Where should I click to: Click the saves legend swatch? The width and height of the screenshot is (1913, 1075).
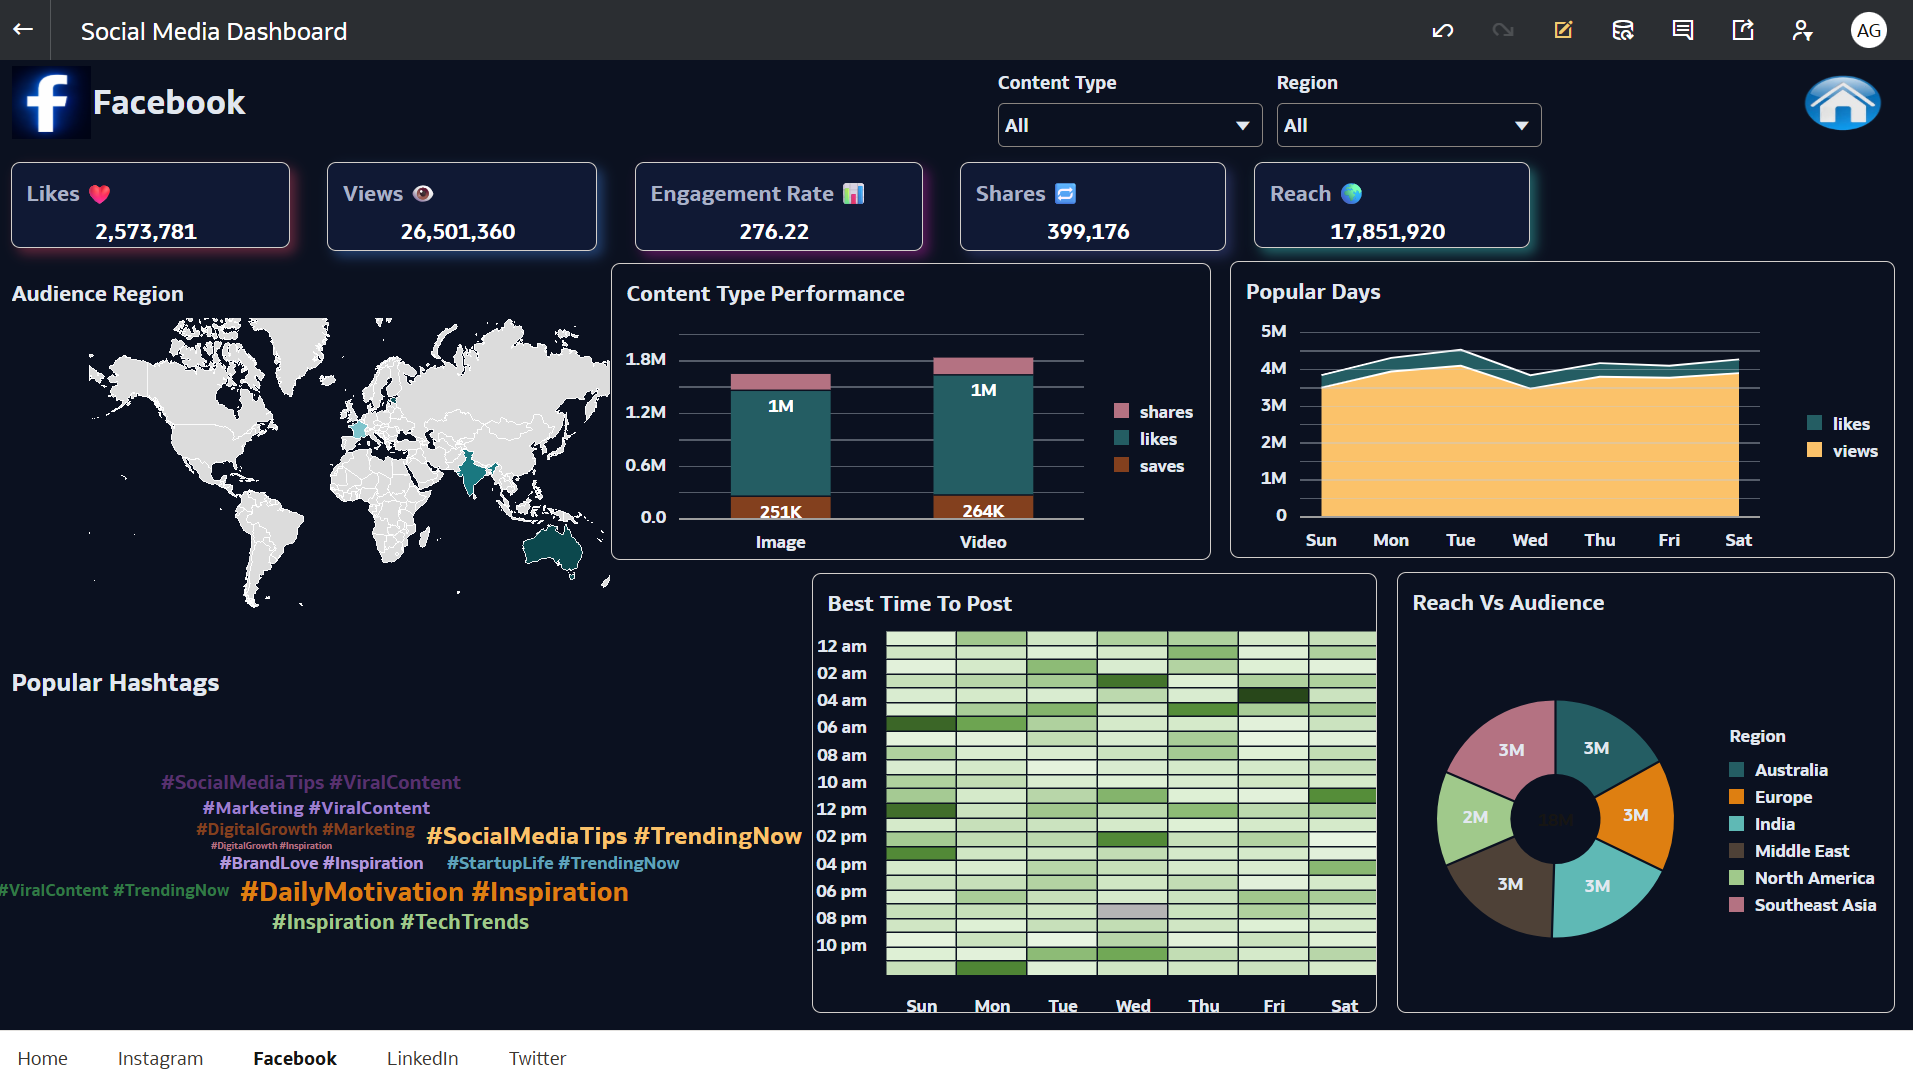pos(1121,465)
